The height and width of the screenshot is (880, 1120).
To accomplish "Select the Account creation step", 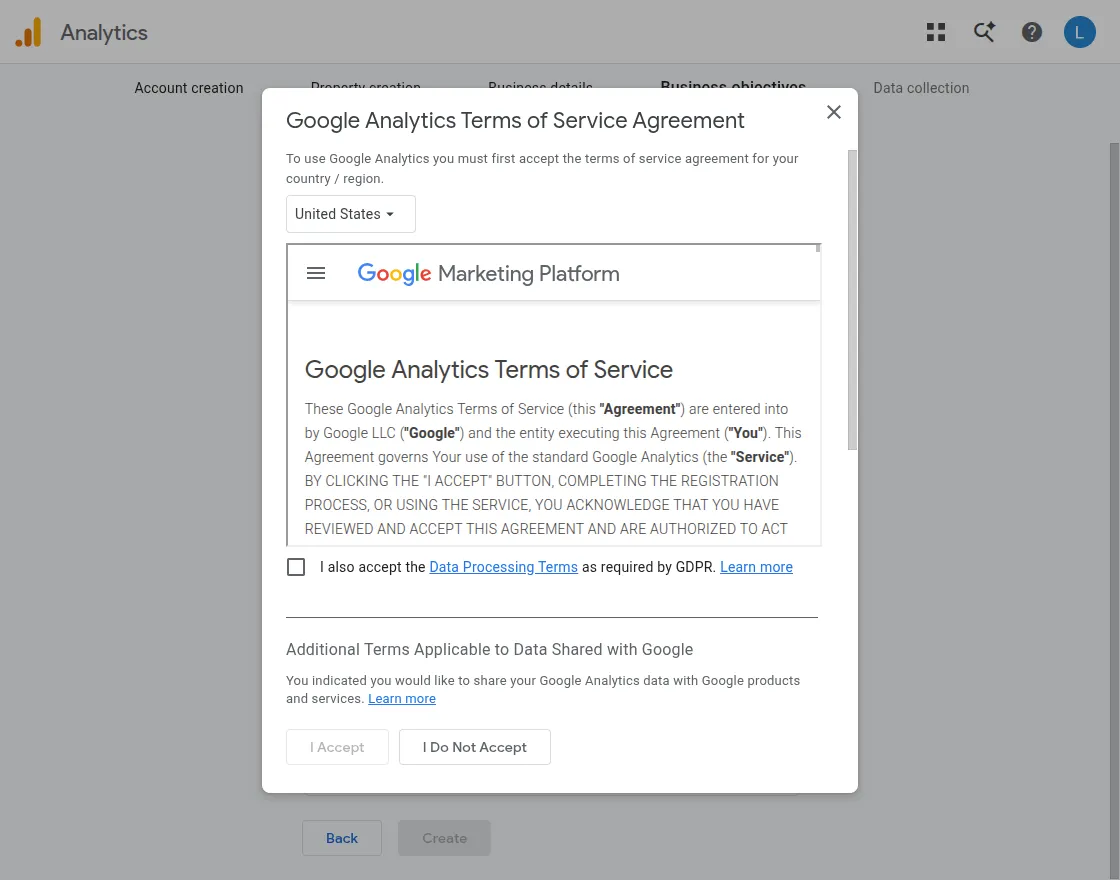I will point(189,88).
